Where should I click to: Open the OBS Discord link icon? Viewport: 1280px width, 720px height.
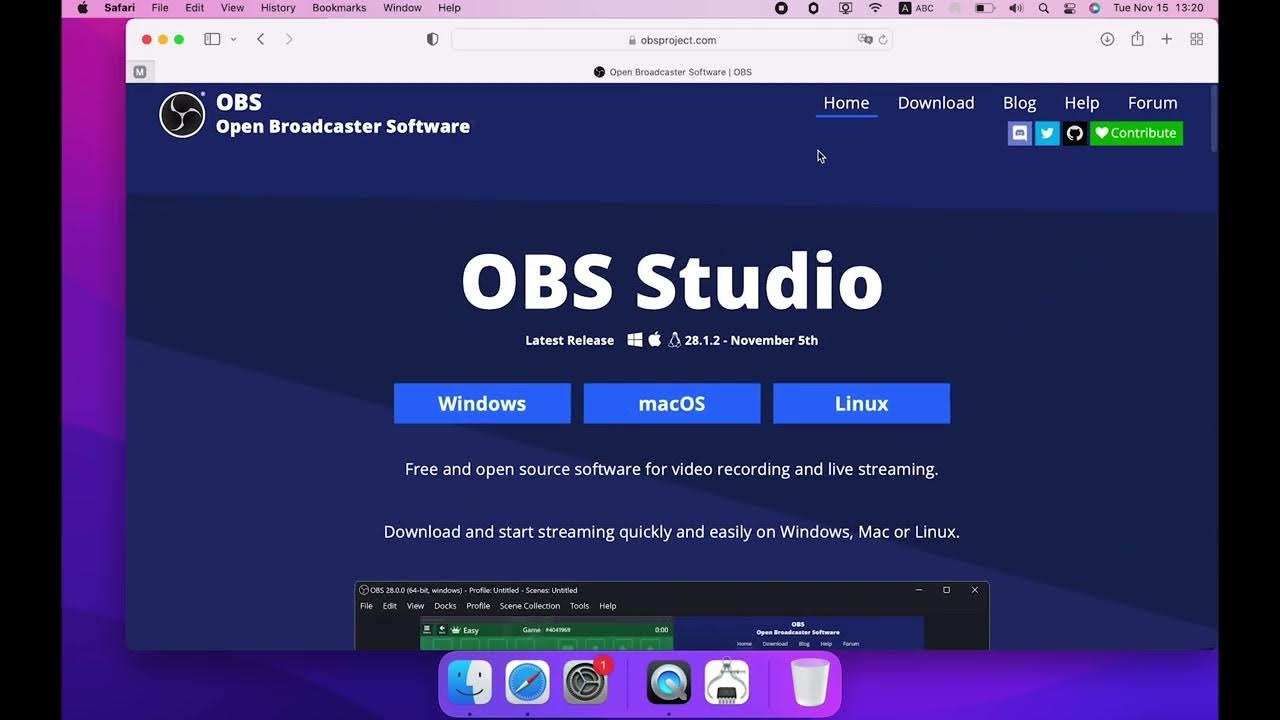(1019, 133)
